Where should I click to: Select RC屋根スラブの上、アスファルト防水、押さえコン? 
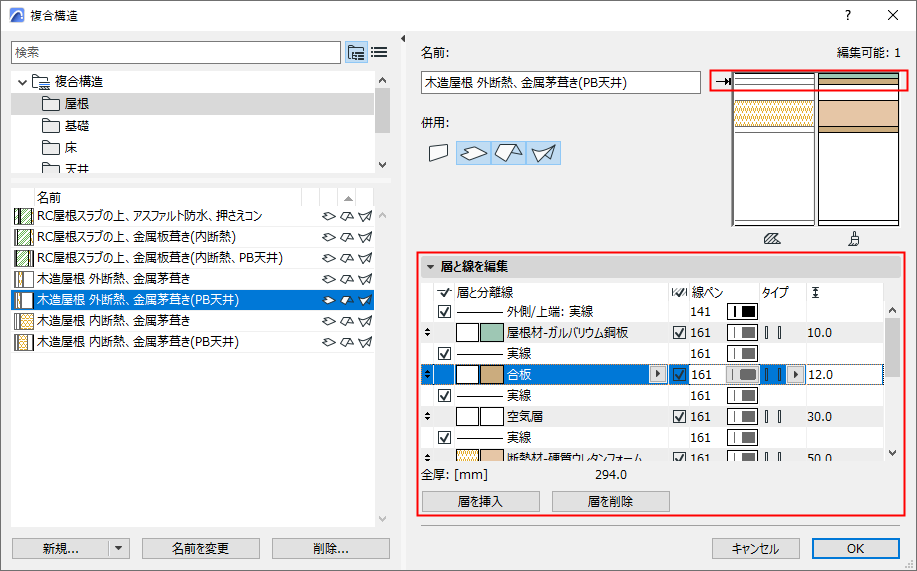click(192, 216)
